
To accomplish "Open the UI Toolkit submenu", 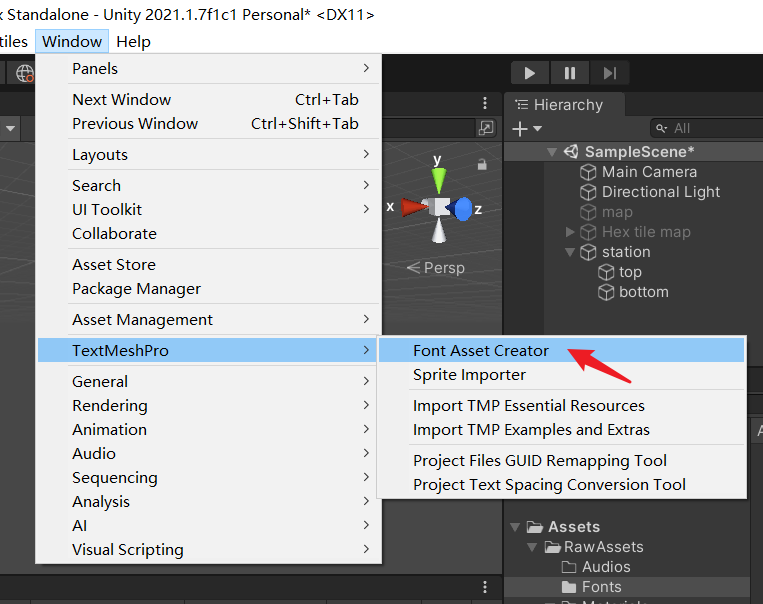I will point(209,210).
